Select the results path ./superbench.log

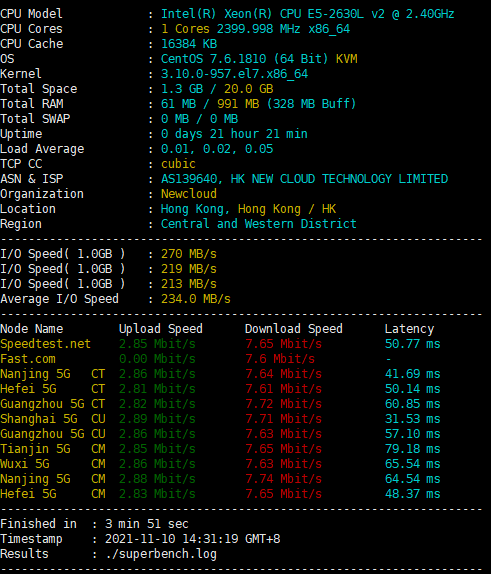pos(161,554)
